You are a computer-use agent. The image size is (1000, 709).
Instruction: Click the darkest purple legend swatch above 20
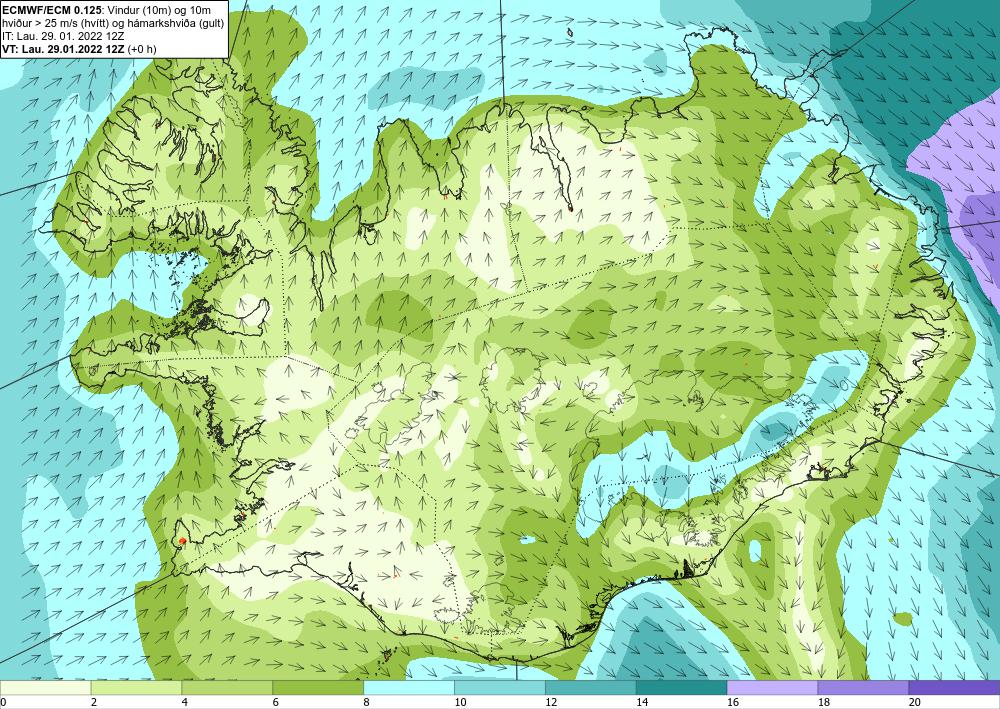point(954,688)
